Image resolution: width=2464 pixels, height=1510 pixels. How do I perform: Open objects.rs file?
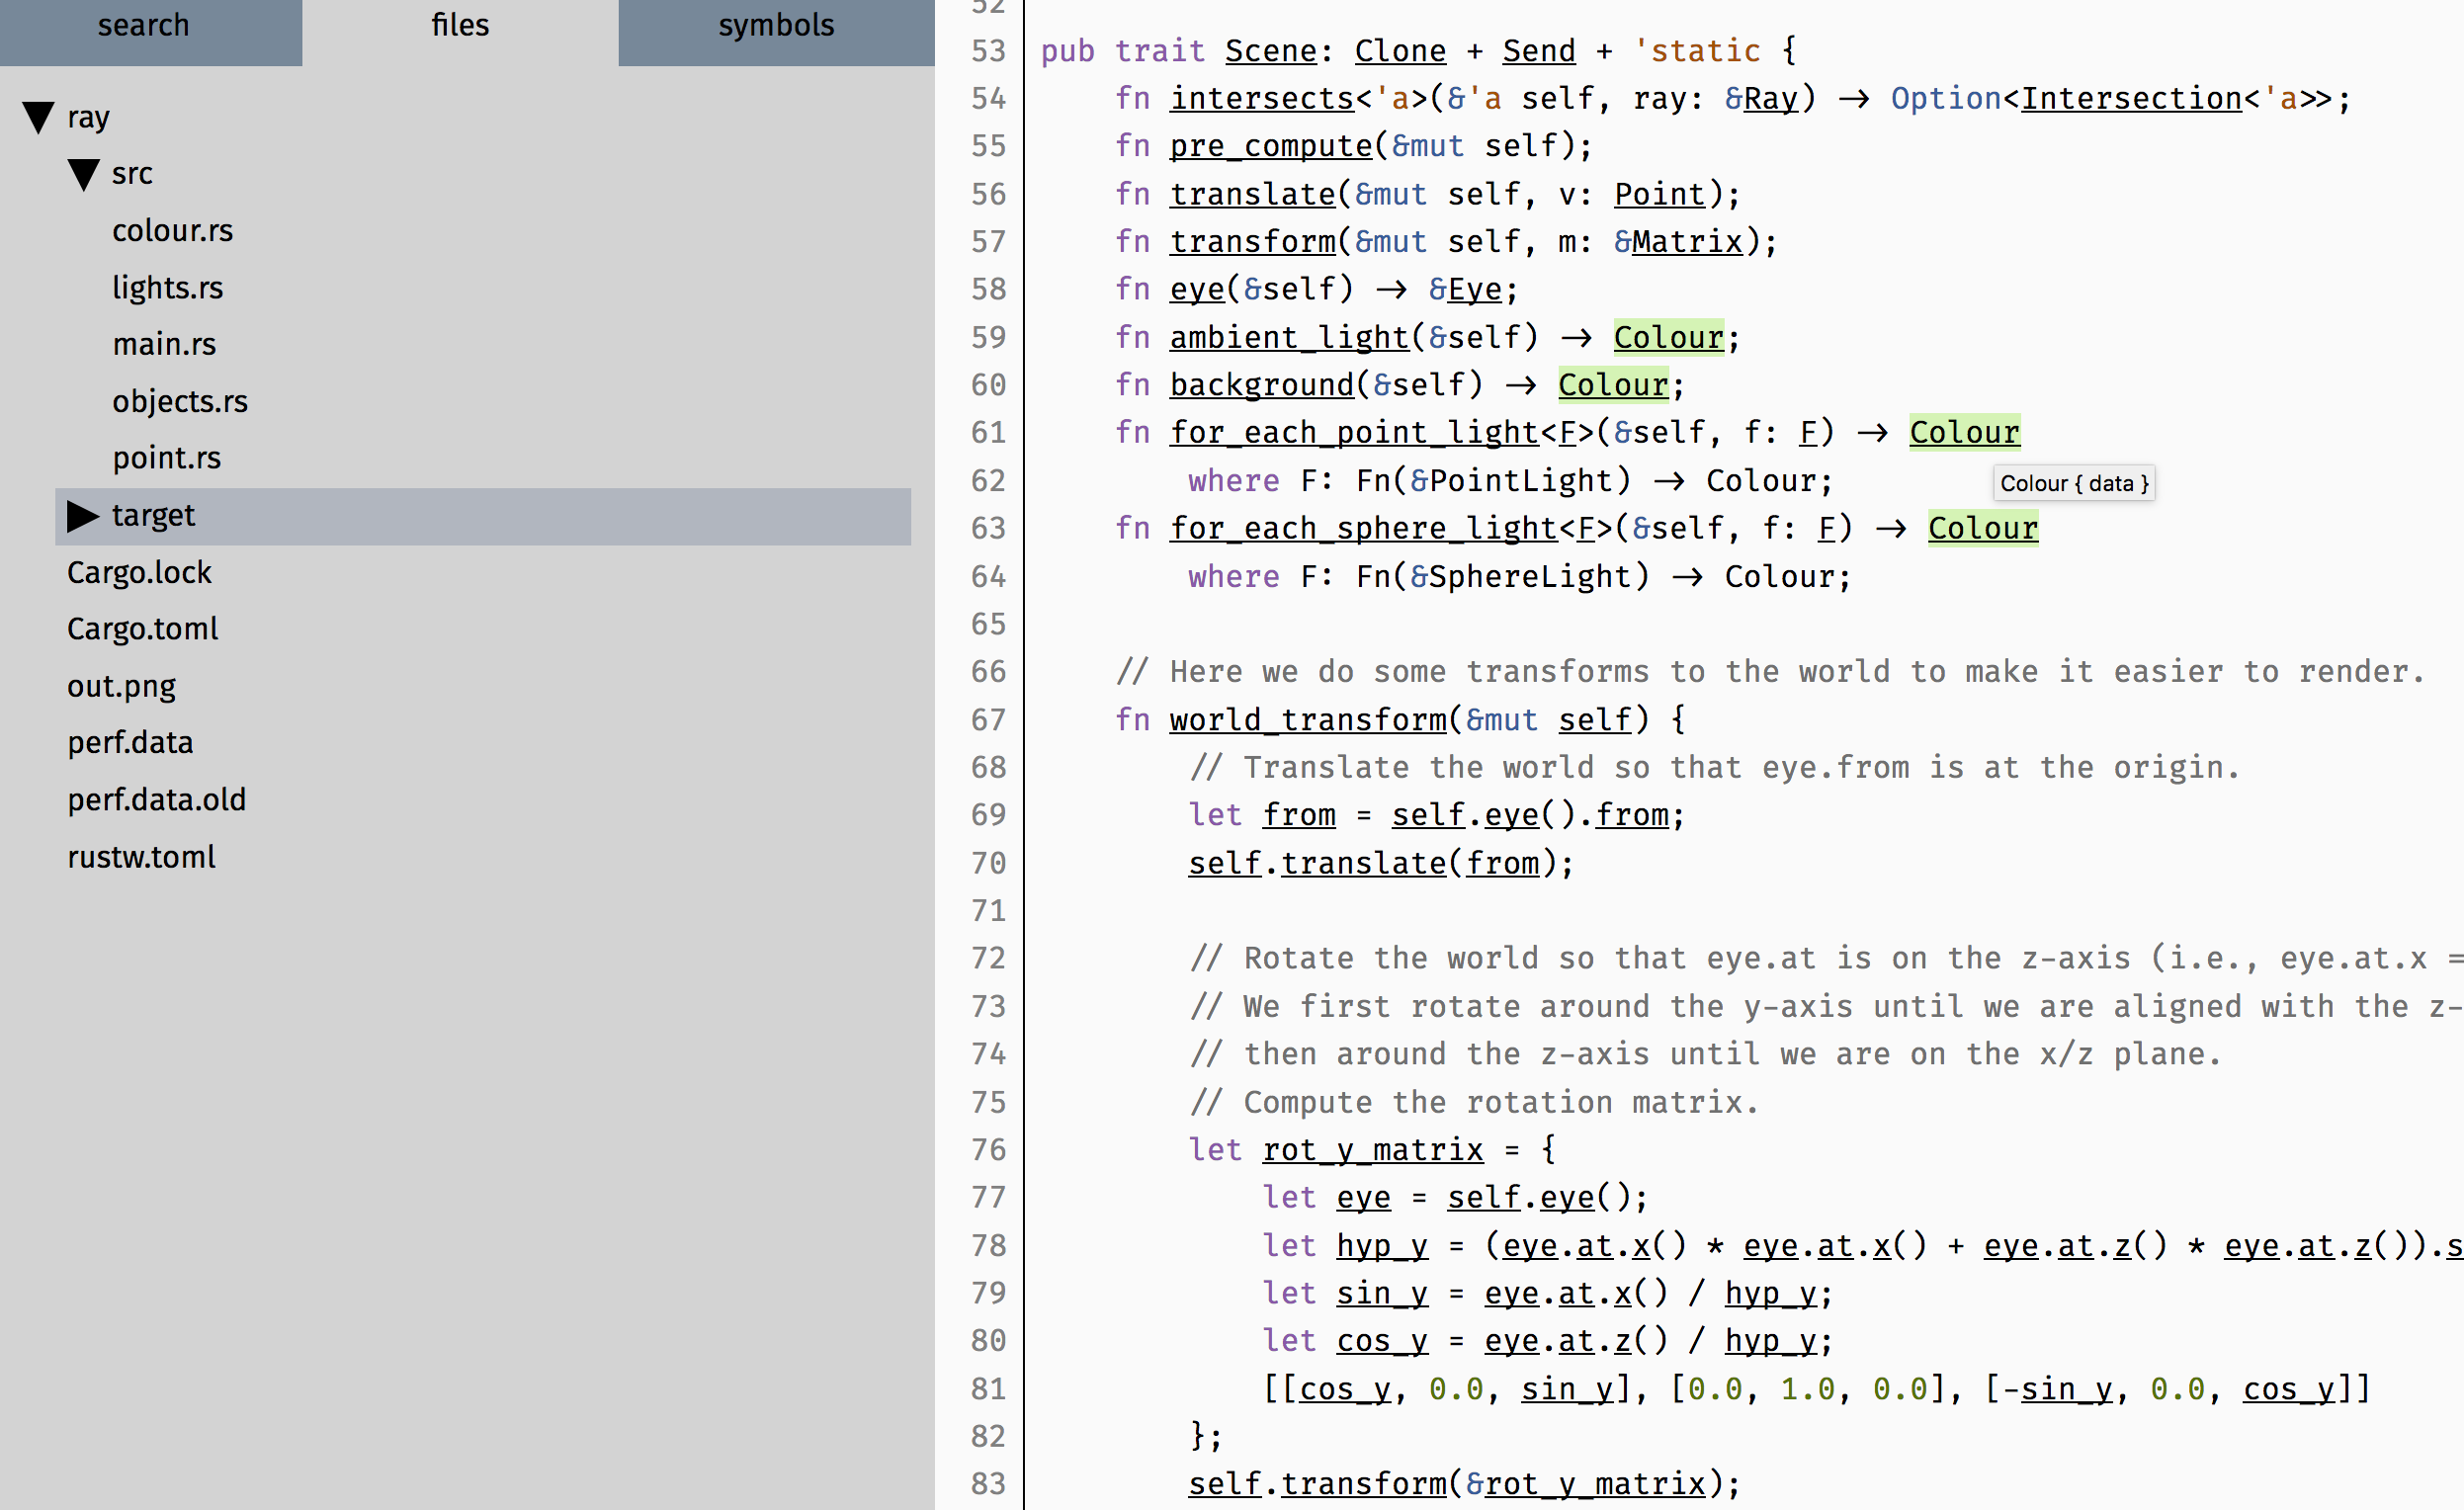pyautogui.click(x=180, y=402)
